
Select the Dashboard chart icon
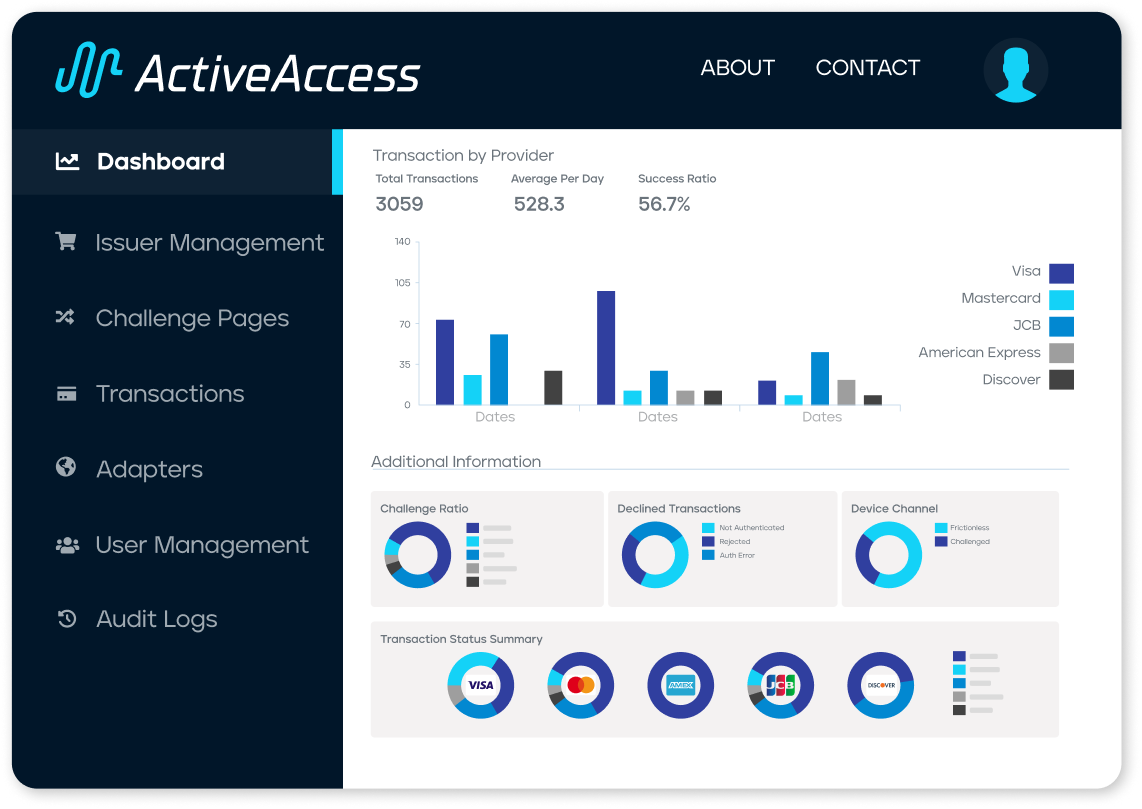click(66, 160)
